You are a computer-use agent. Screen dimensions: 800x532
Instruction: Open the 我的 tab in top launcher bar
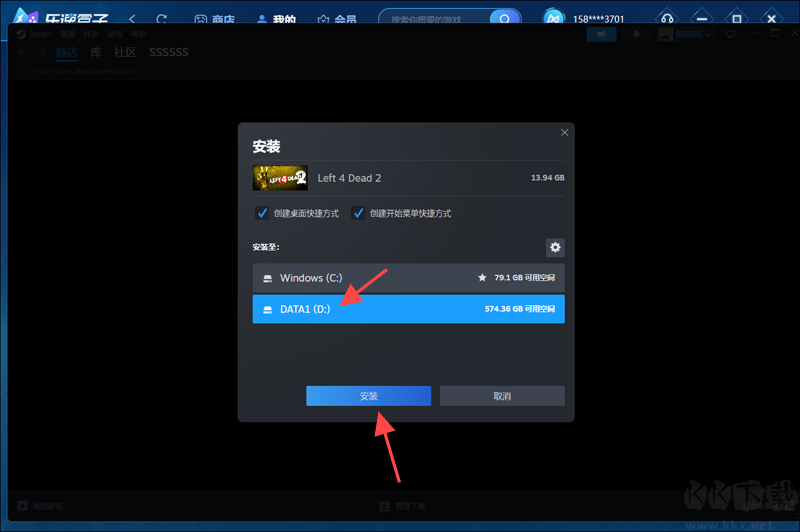(x=276, y=19)
